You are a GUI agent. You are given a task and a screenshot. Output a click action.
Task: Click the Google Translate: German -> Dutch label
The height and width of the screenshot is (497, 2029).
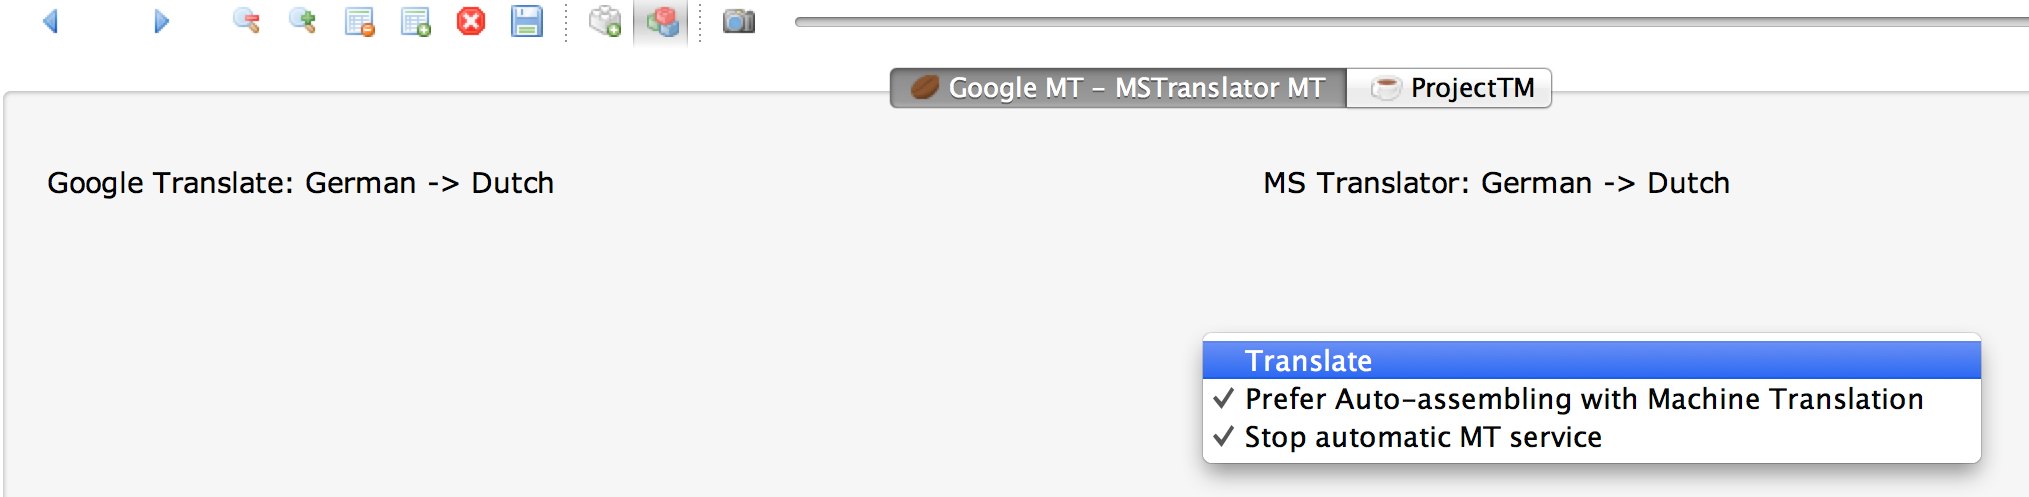[x=300, y=183]
